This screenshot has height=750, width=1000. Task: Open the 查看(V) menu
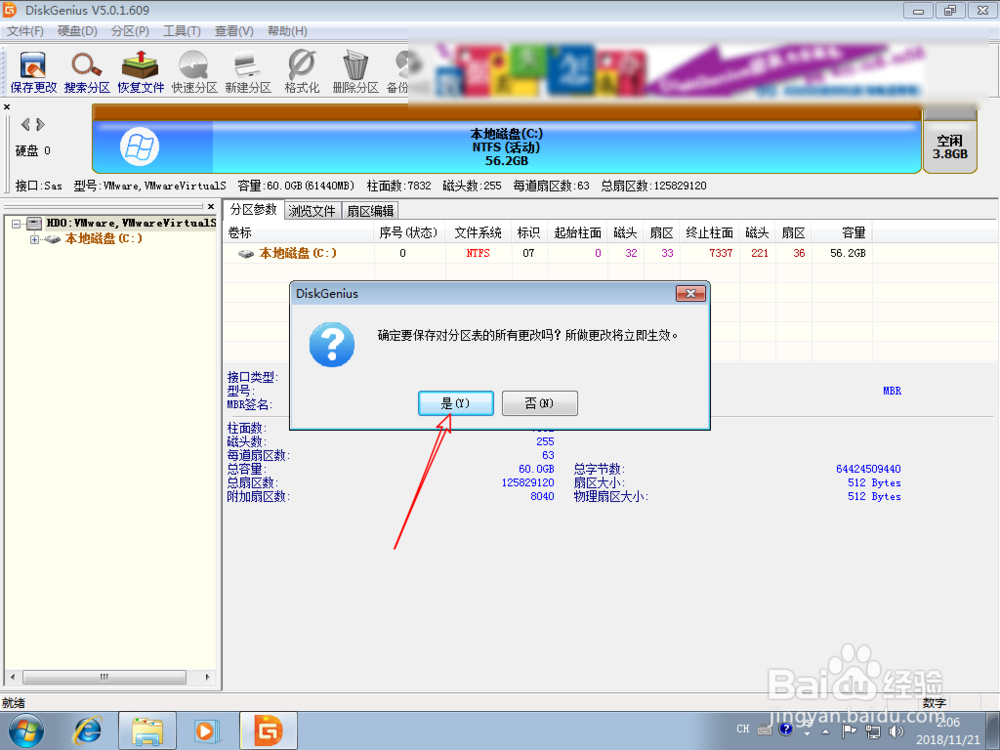[x=234, y=31]
